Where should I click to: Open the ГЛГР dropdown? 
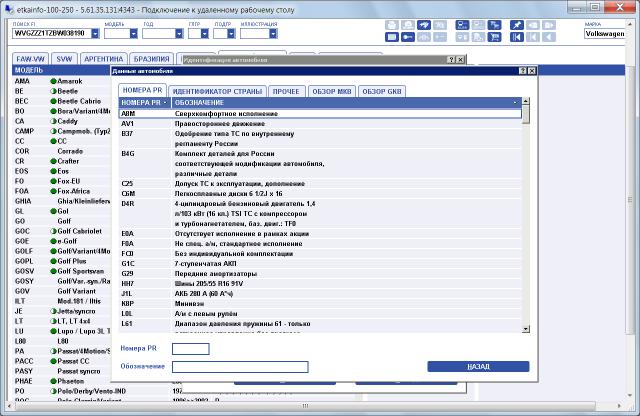(x=204, y=33)
